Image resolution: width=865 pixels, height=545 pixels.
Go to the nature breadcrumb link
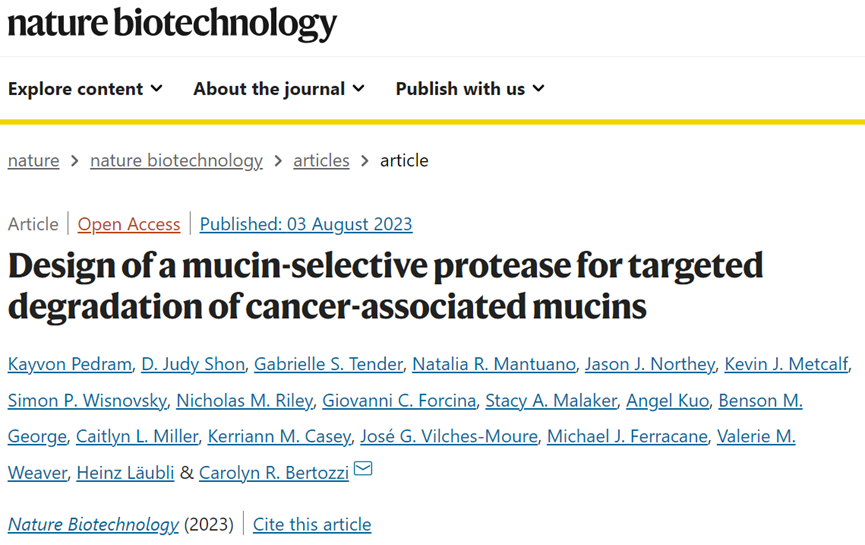pos(34,161)
